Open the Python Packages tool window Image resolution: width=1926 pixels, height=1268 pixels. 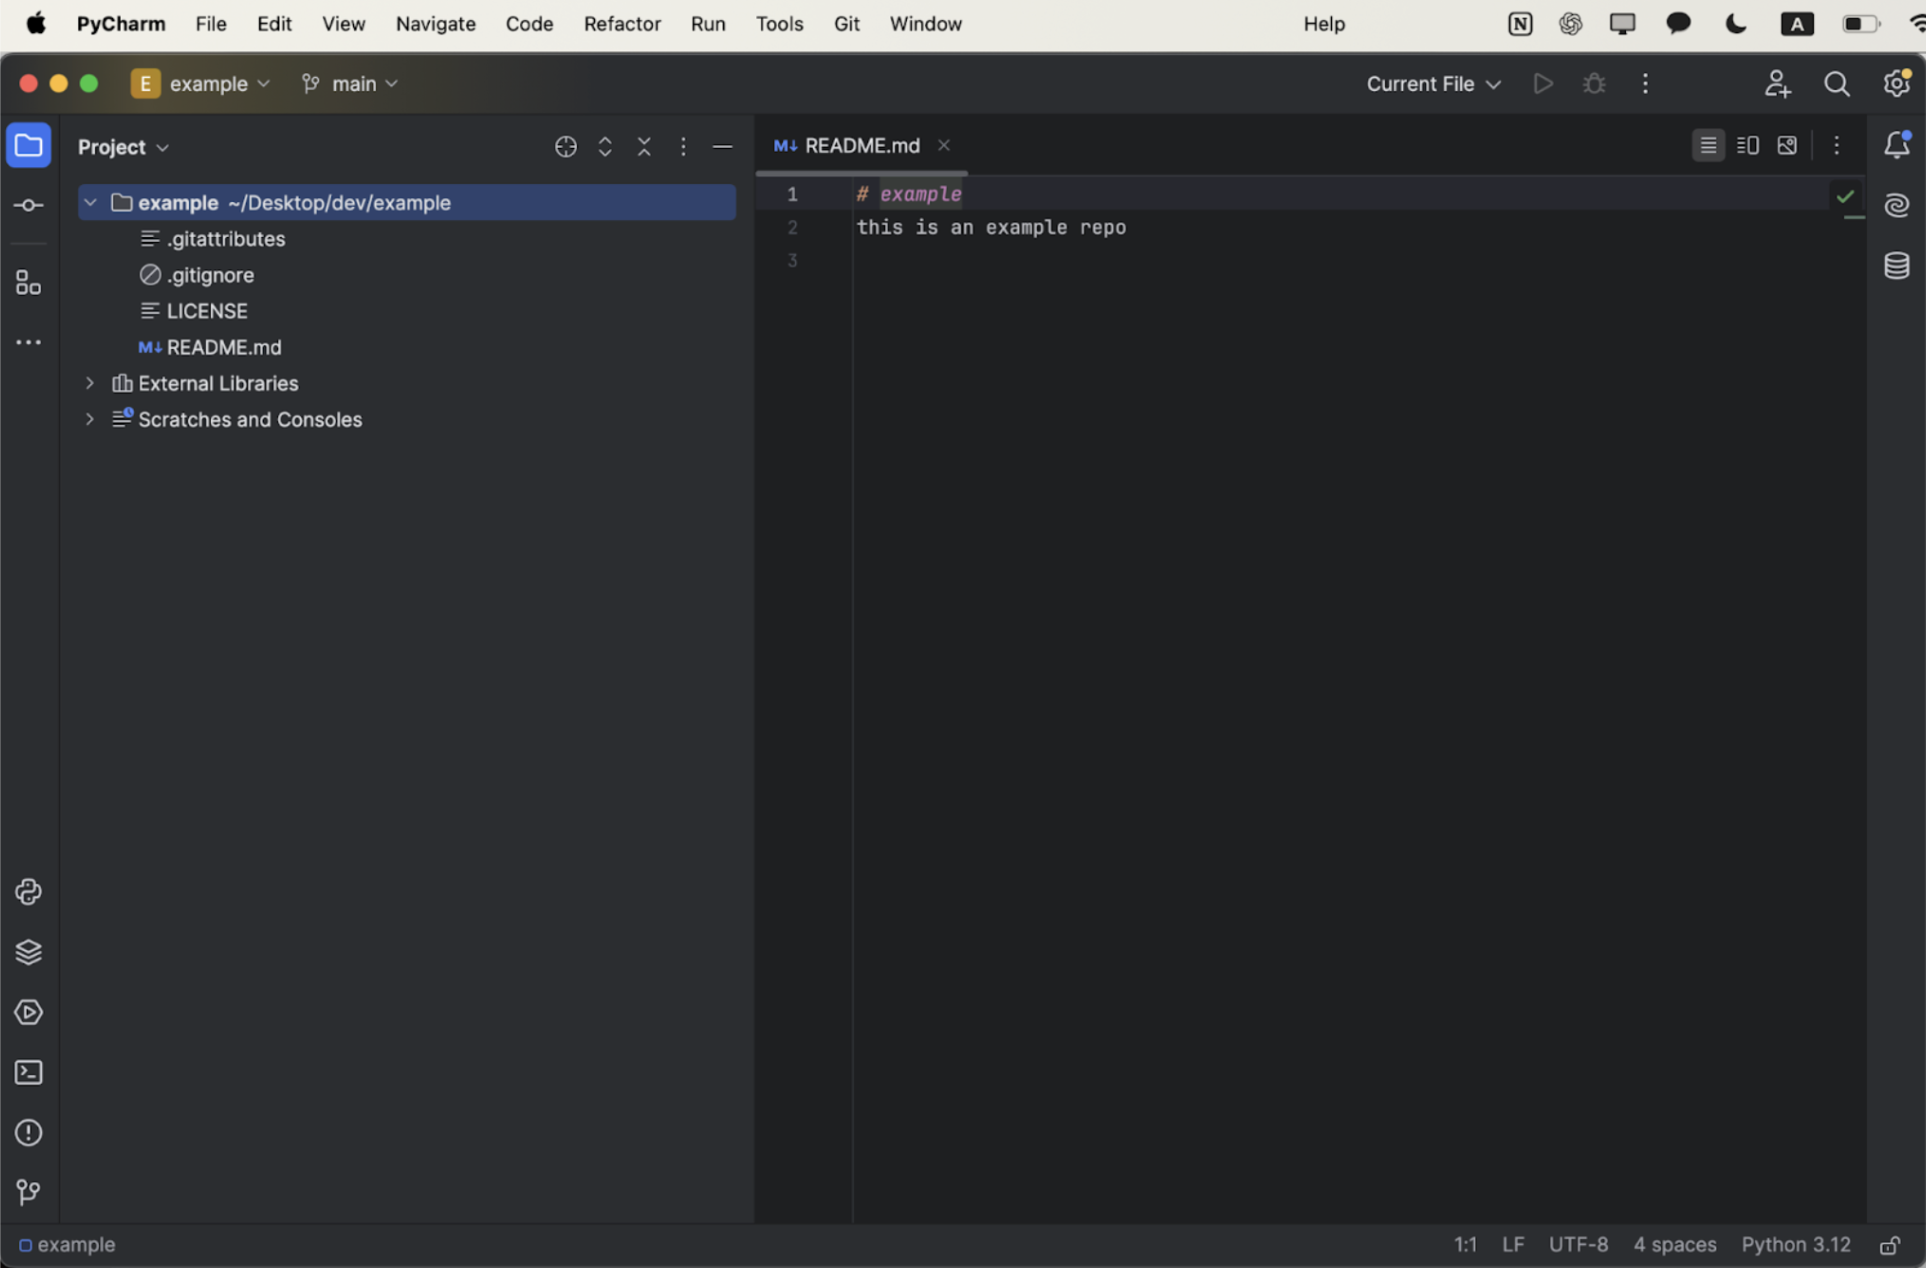(x=28, y=952)
